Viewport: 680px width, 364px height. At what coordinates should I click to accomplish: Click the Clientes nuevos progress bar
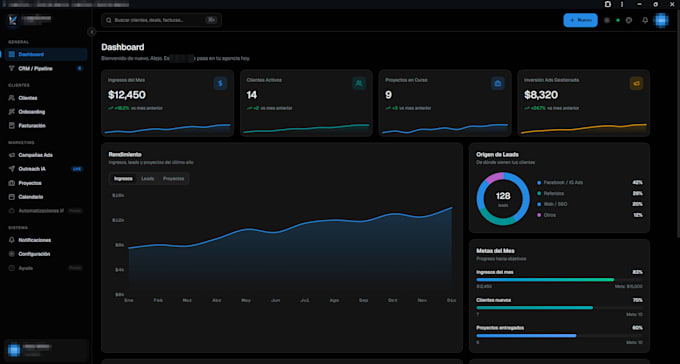click(x=559, y=308)
